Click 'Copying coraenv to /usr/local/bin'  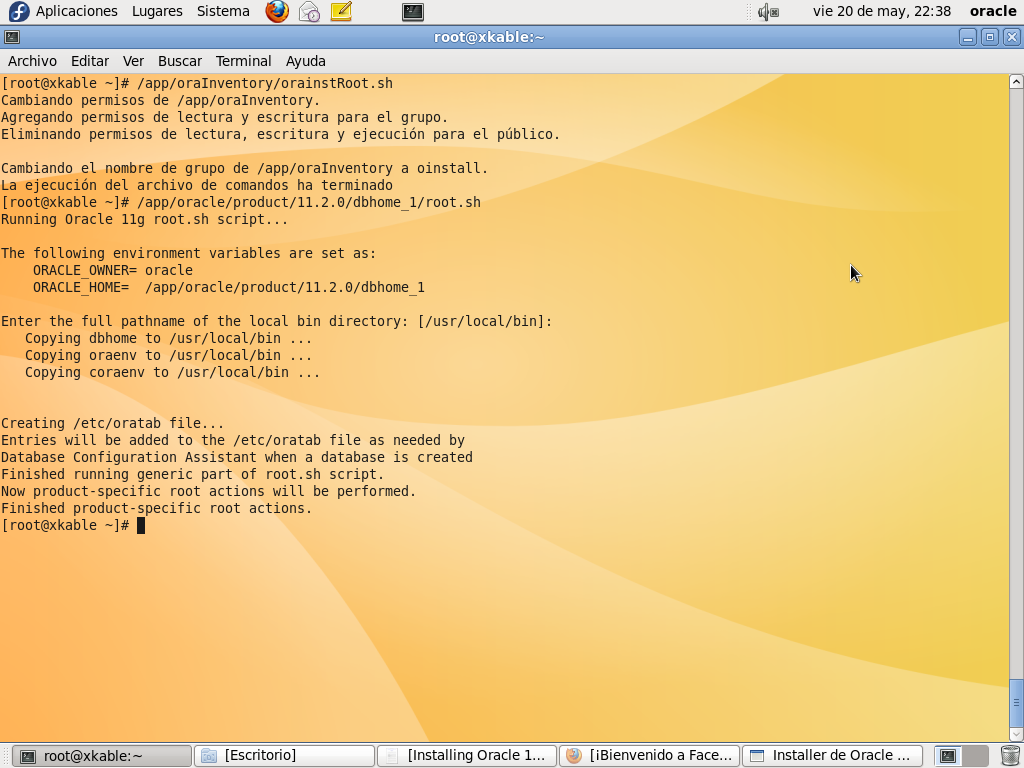click(172, 372)
